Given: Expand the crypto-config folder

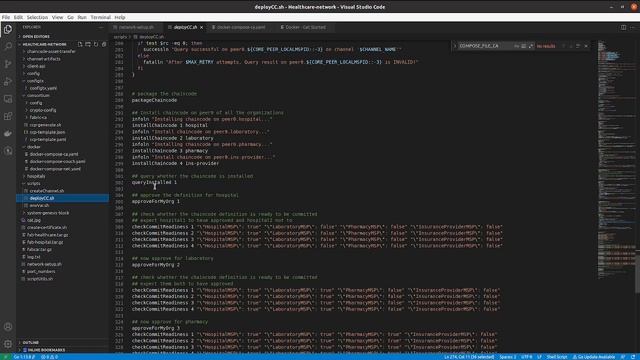Looking at the screenshot, I should [x=43, y=110].
